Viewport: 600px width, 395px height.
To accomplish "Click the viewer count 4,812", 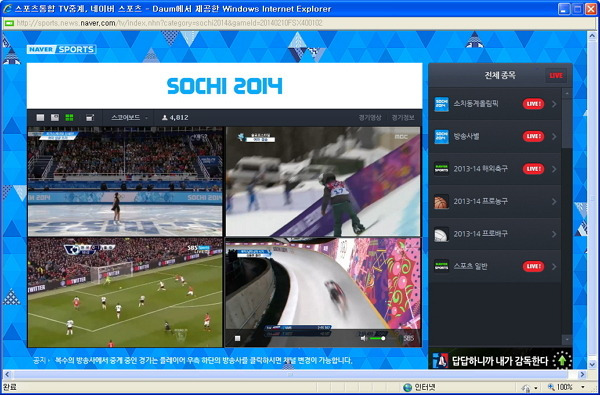I will (x=175, y=118).
